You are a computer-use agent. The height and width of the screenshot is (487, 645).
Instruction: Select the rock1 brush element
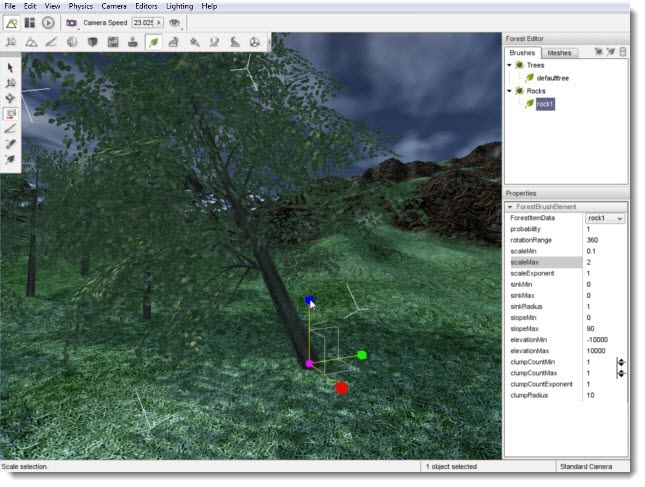point(545,104)
